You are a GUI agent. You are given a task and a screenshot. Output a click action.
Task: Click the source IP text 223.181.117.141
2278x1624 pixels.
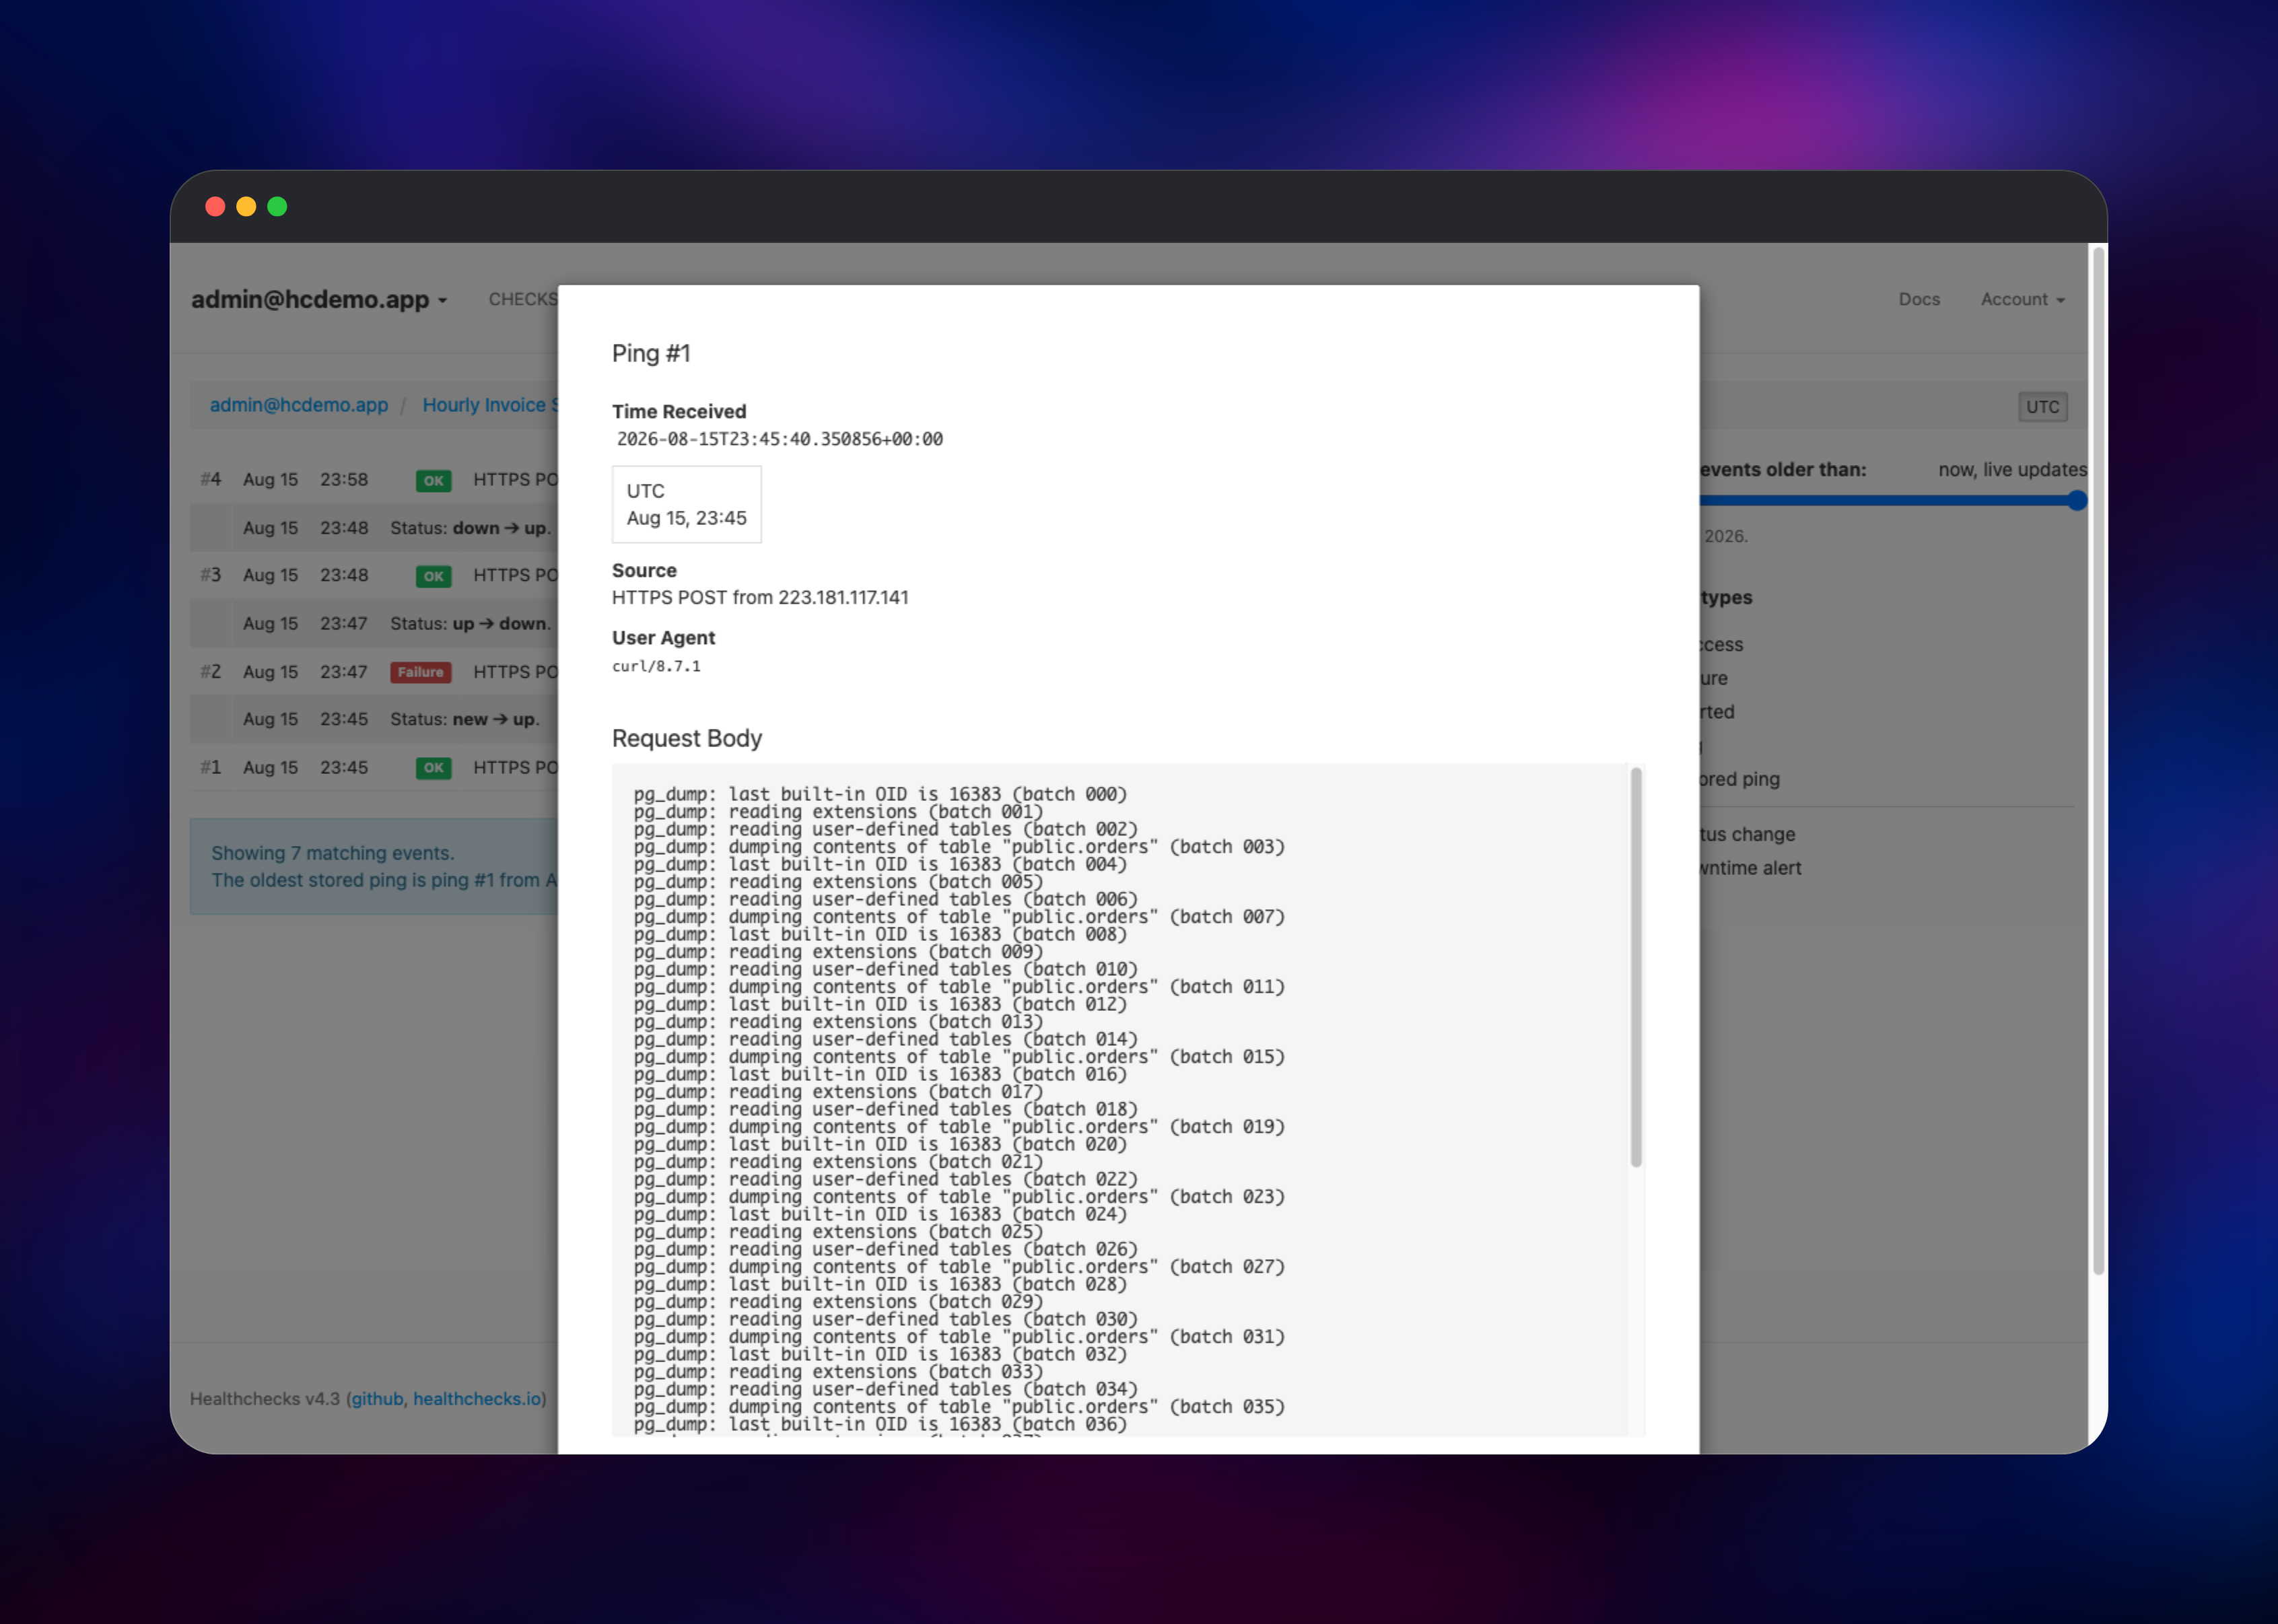click(x=843, y=597)
